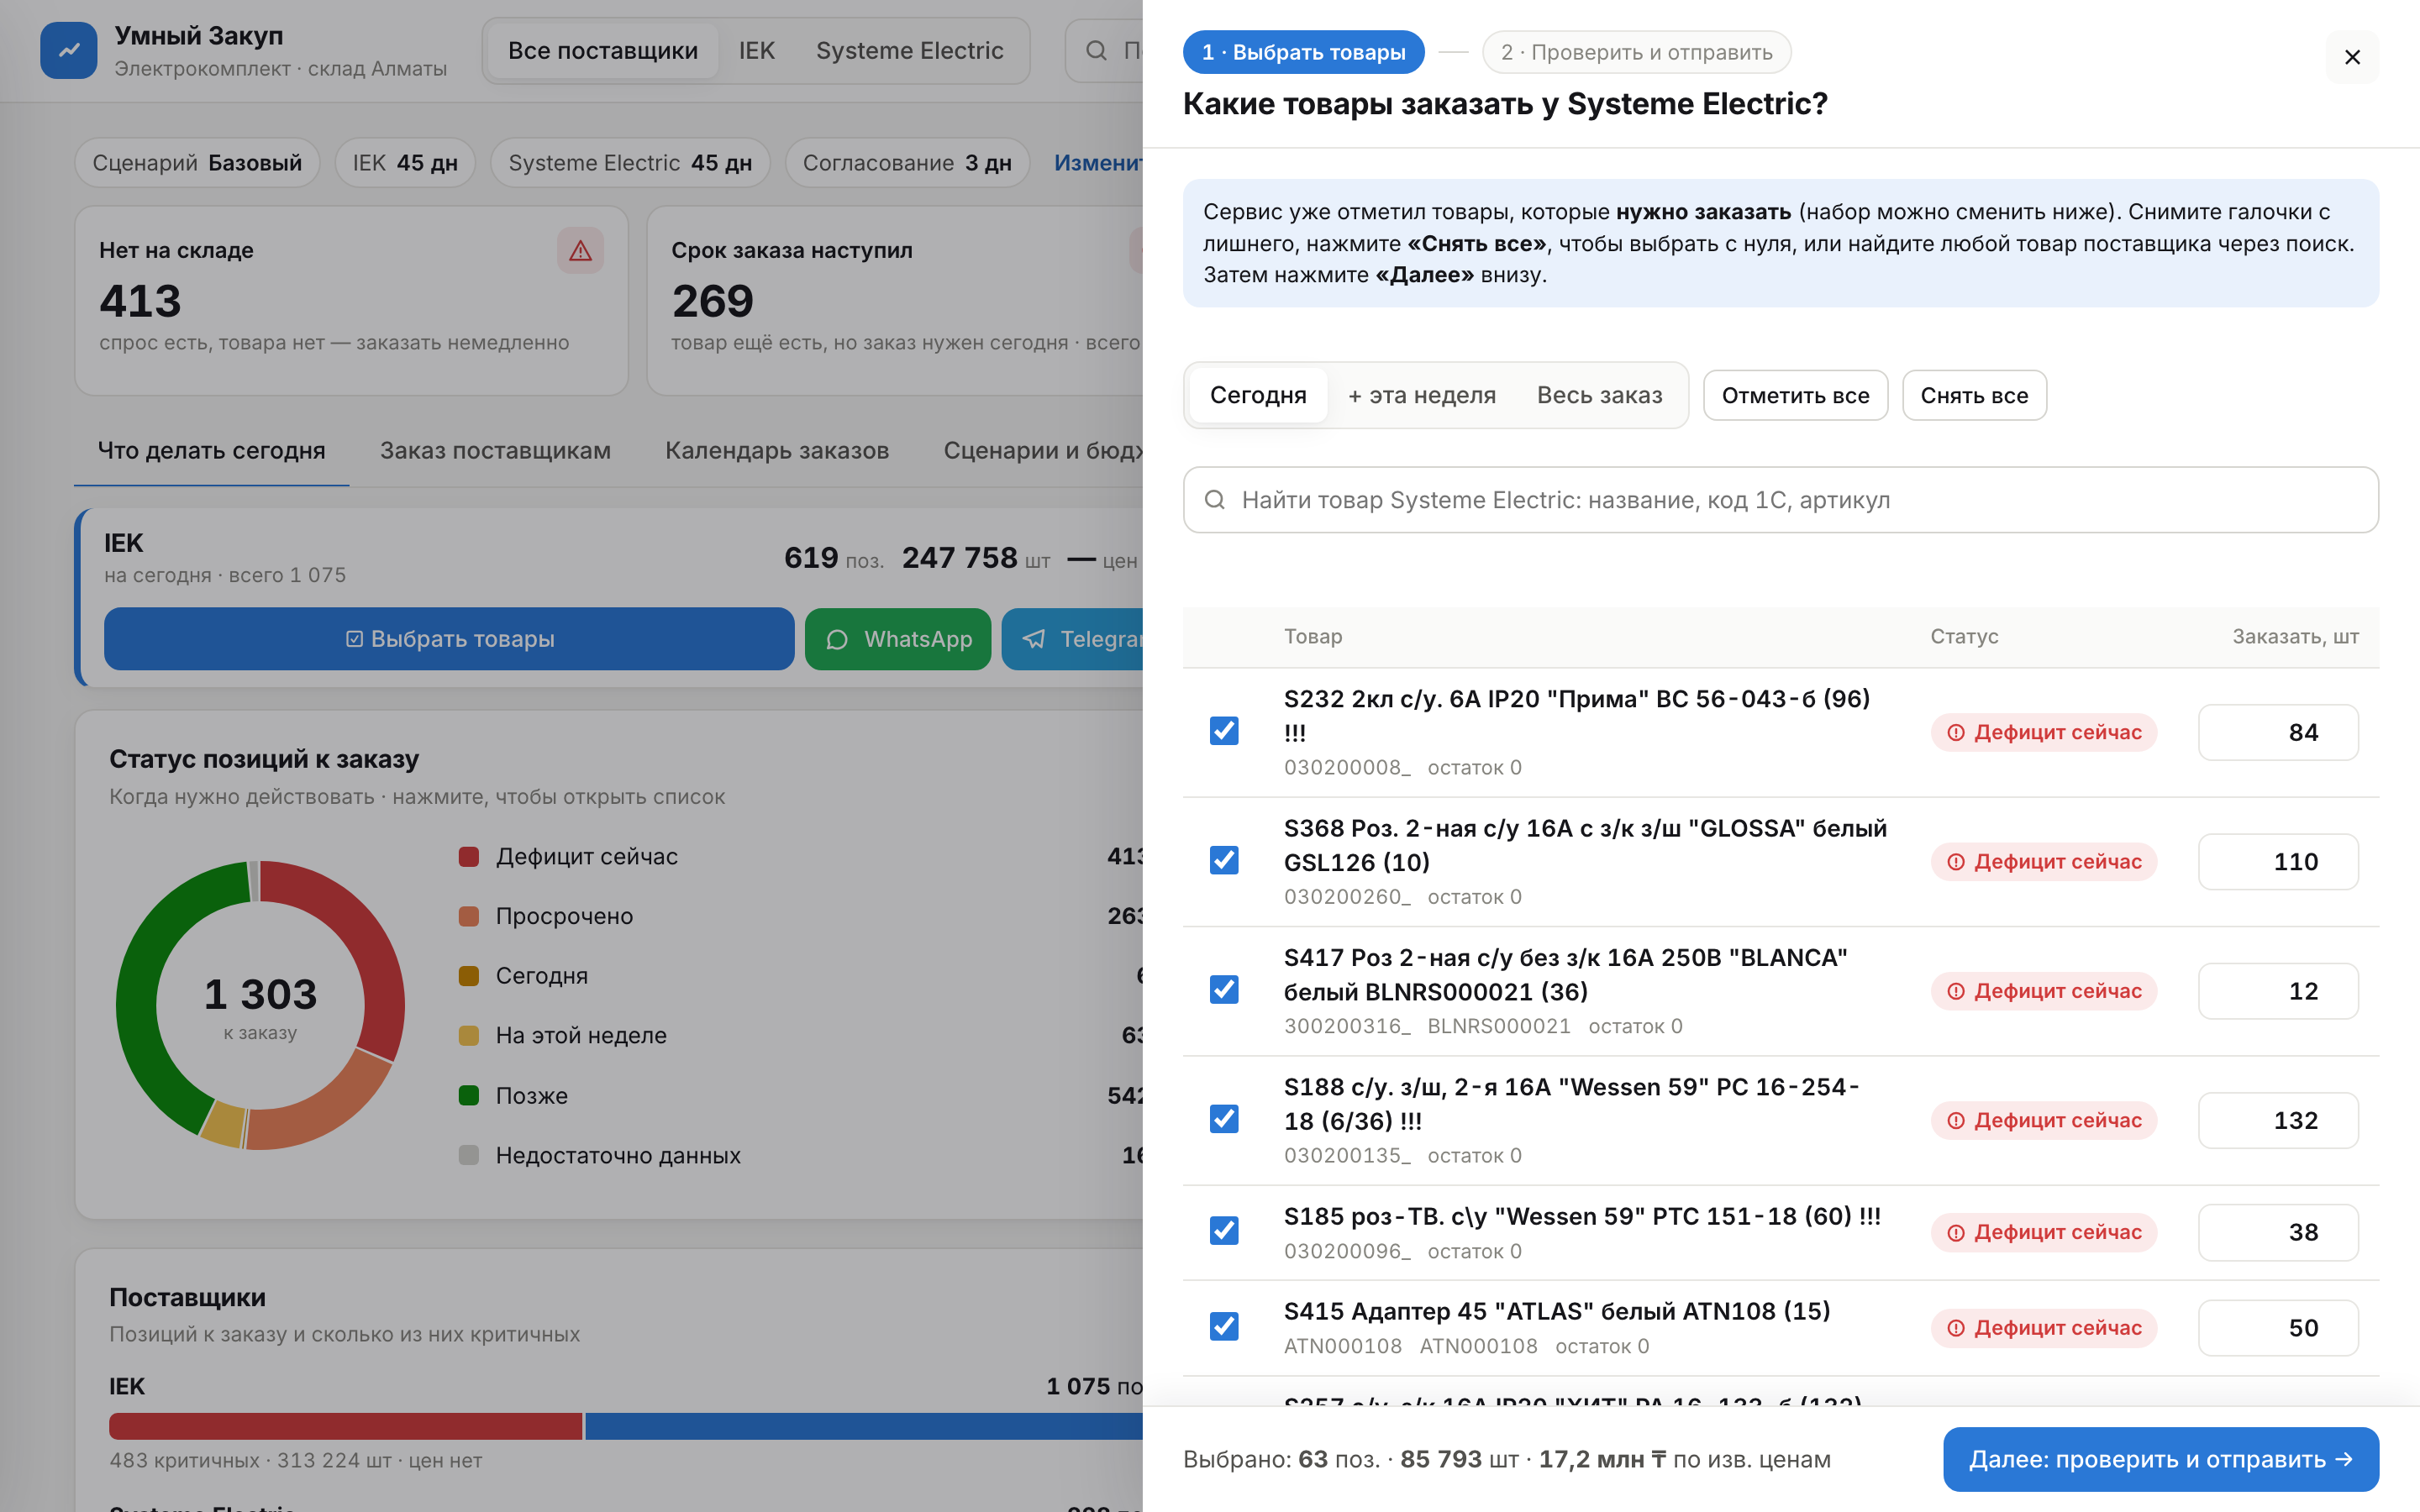Edit quantity field showing 110
Screen dimensions: 2420x1512
pyautogui.click(x=2278, y=861)
